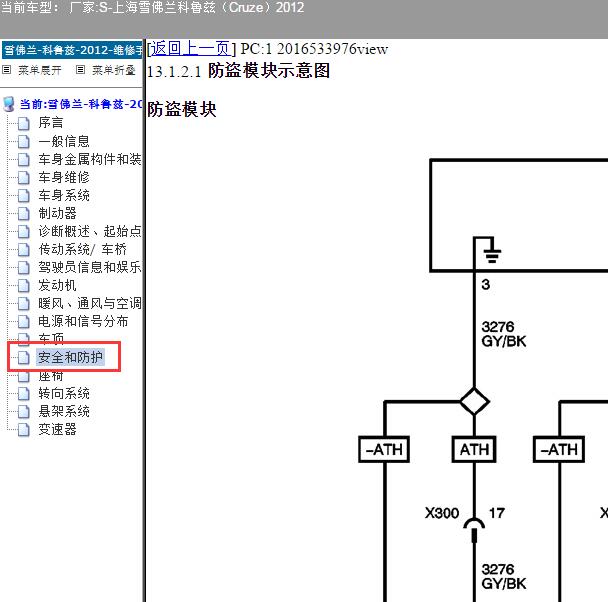Click the page icon beside 制动器

(24, 214)
